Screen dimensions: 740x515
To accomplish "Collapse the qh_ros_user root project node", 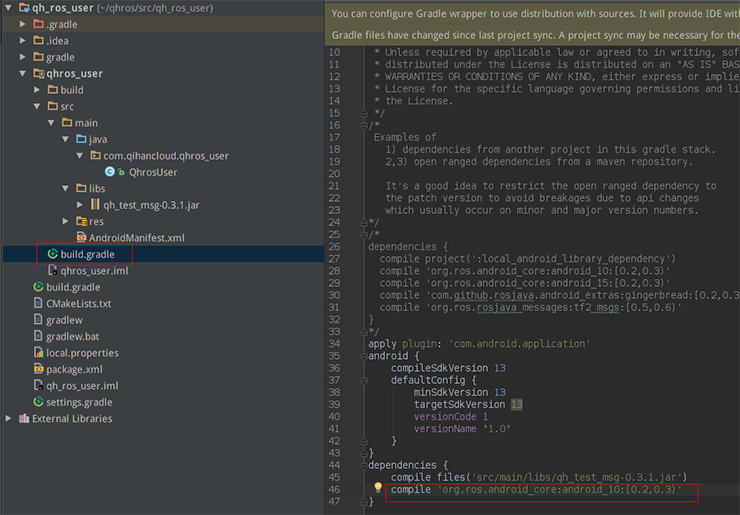I will pos(8,8).
